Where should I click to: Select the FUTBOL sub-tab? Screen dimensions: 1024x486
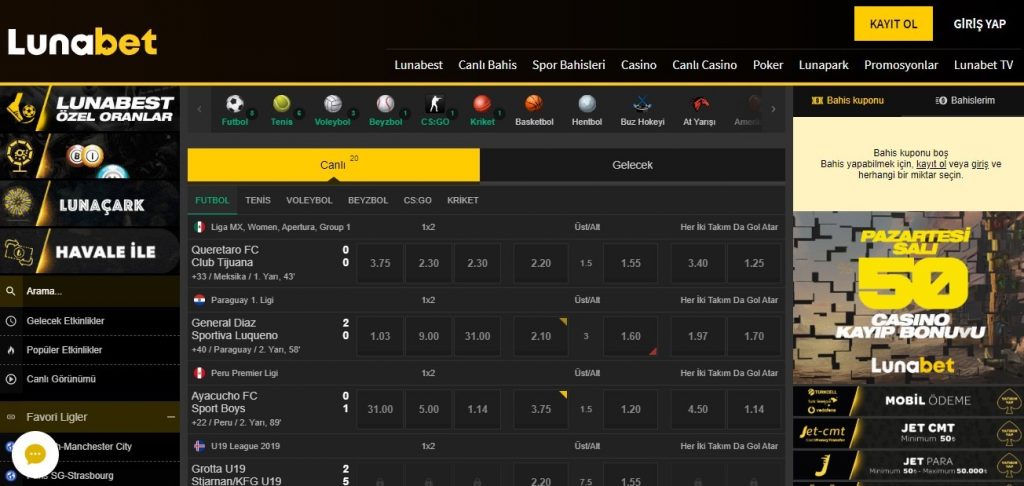pos(212,201)
